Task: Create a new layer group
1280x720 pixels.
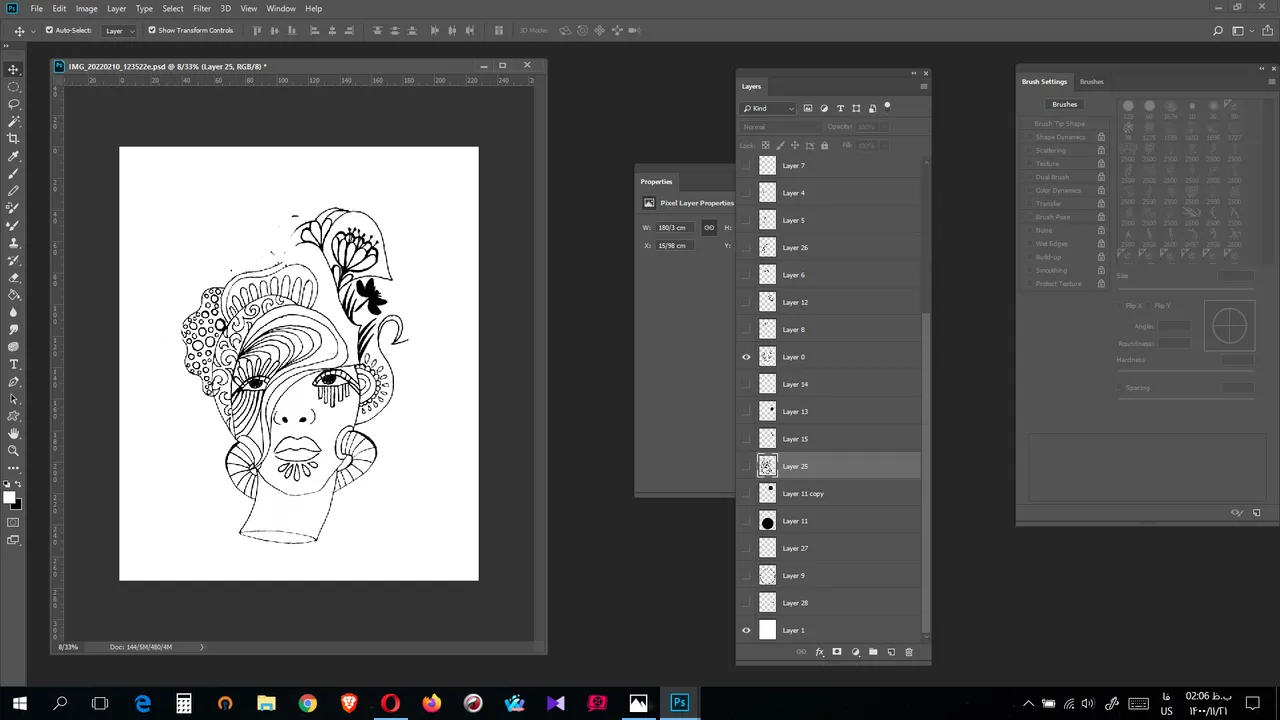Action: click(x=873, y=652)
